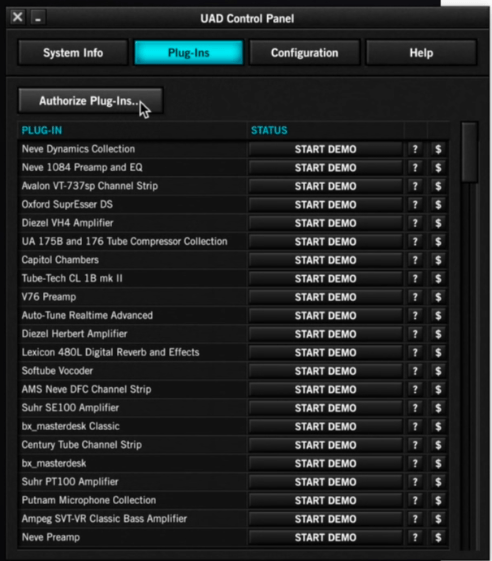
Task: Open help for Tube-Tech CL 1B mk II
Action: [415, 279]
